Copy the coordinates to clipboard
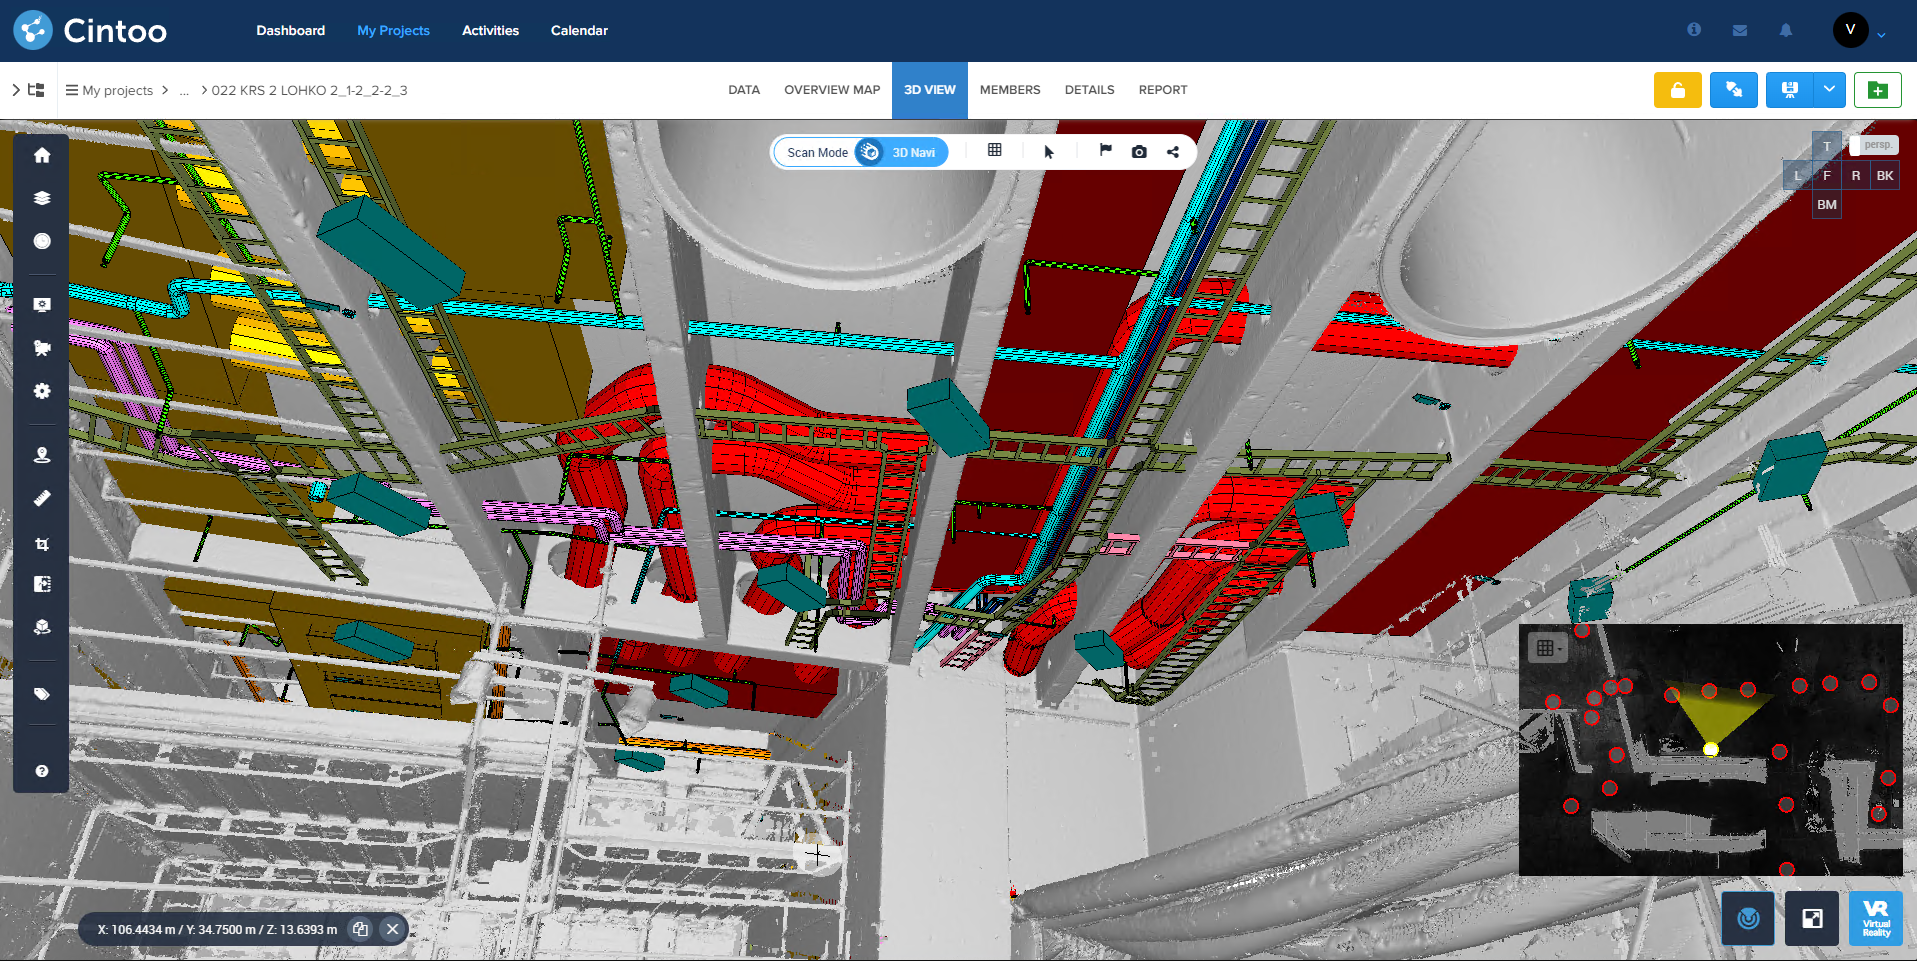The width and height of the screenshot is (1917, 961). (x=360, y=929)
